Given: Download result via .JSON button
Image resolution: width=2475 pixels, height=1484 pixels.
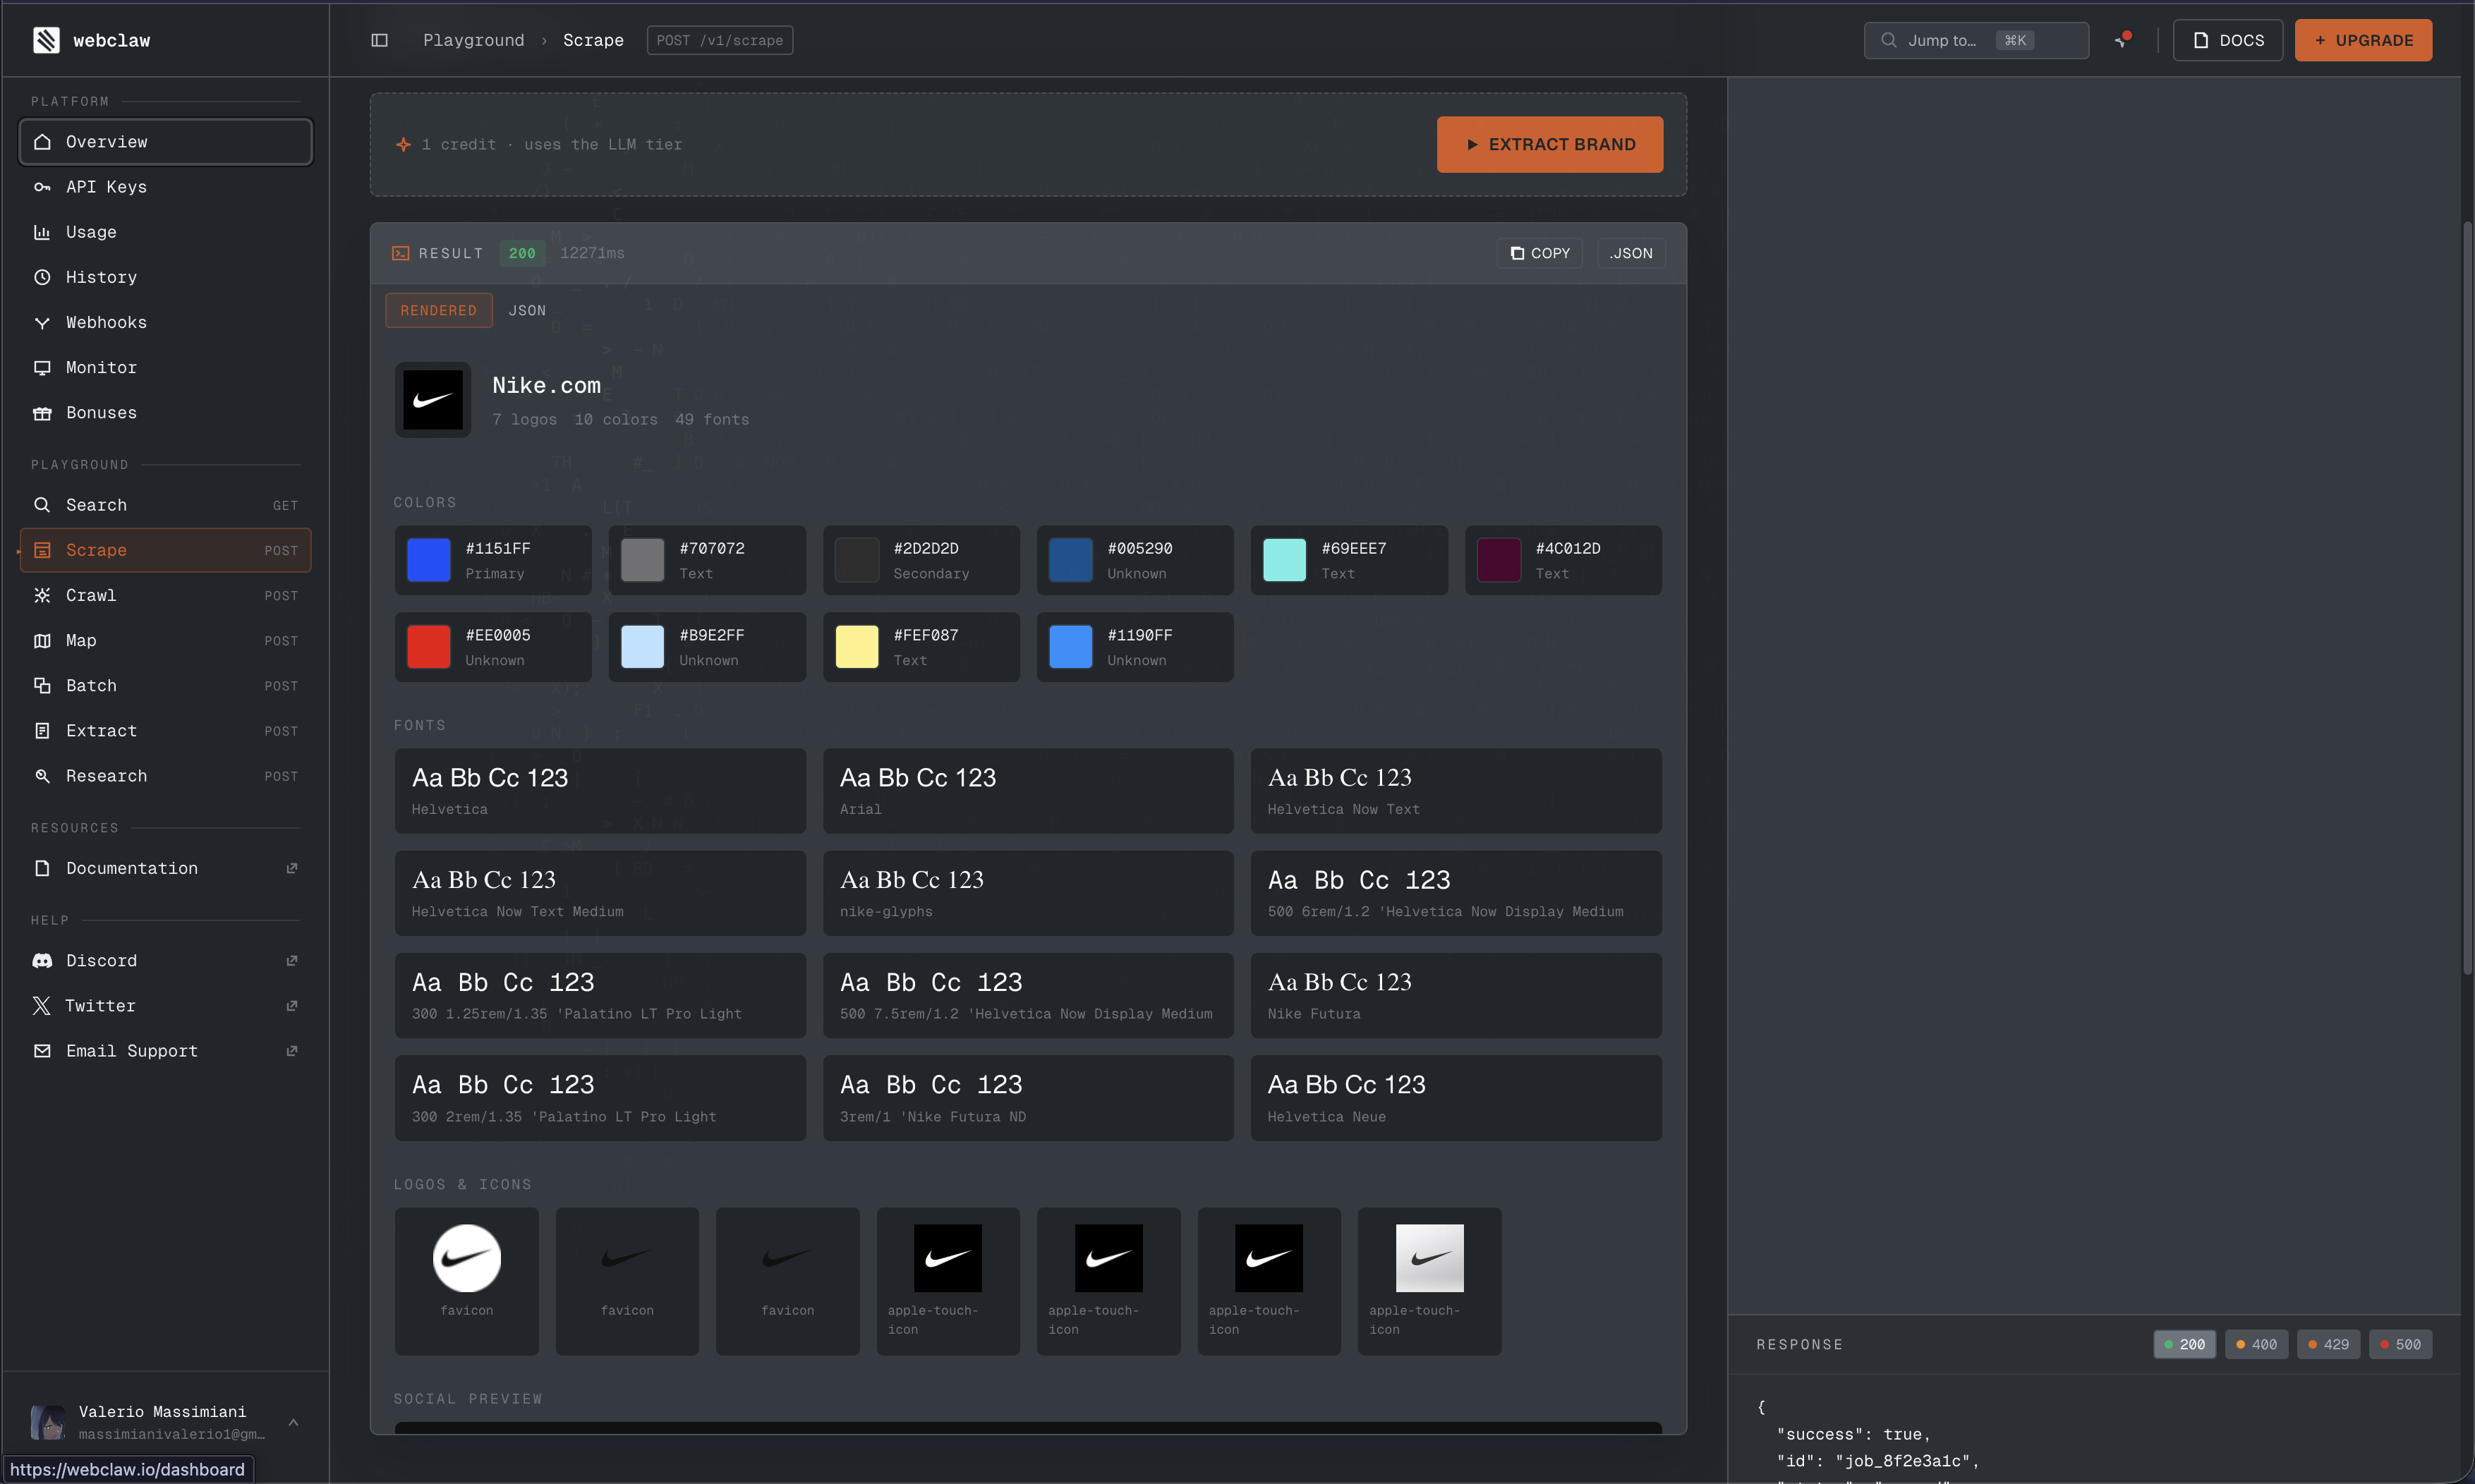Looking at the screenshot, I should click(x=1631, y=253).
